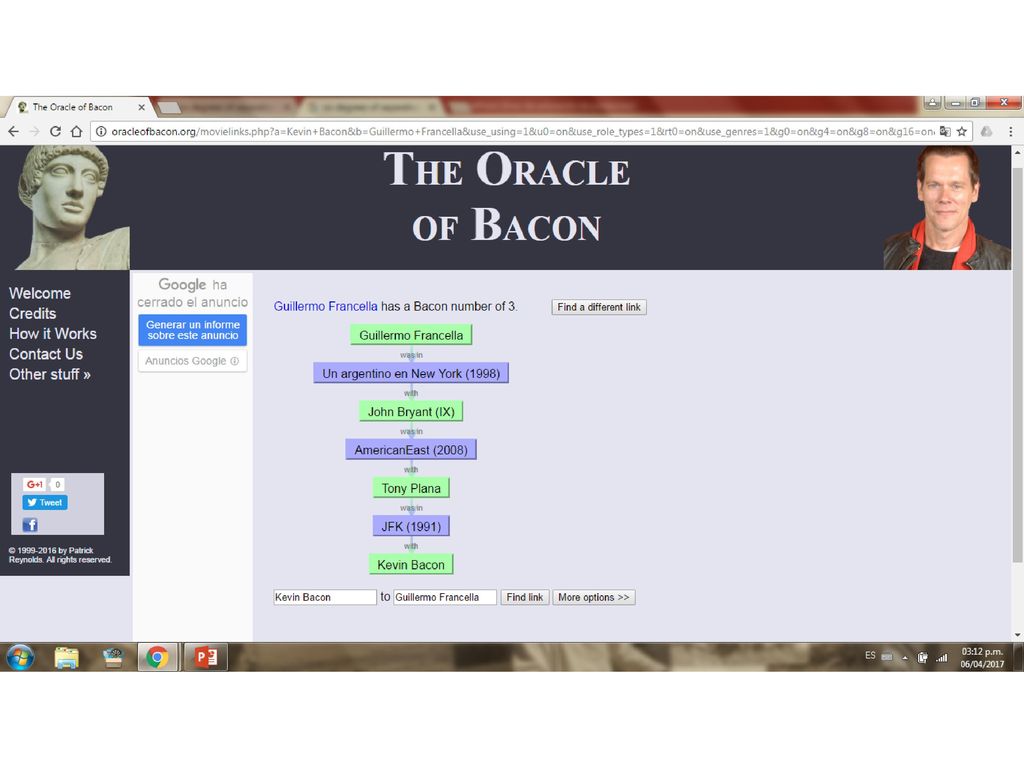Show hidden tray icons arrow

tap(904, 658)
